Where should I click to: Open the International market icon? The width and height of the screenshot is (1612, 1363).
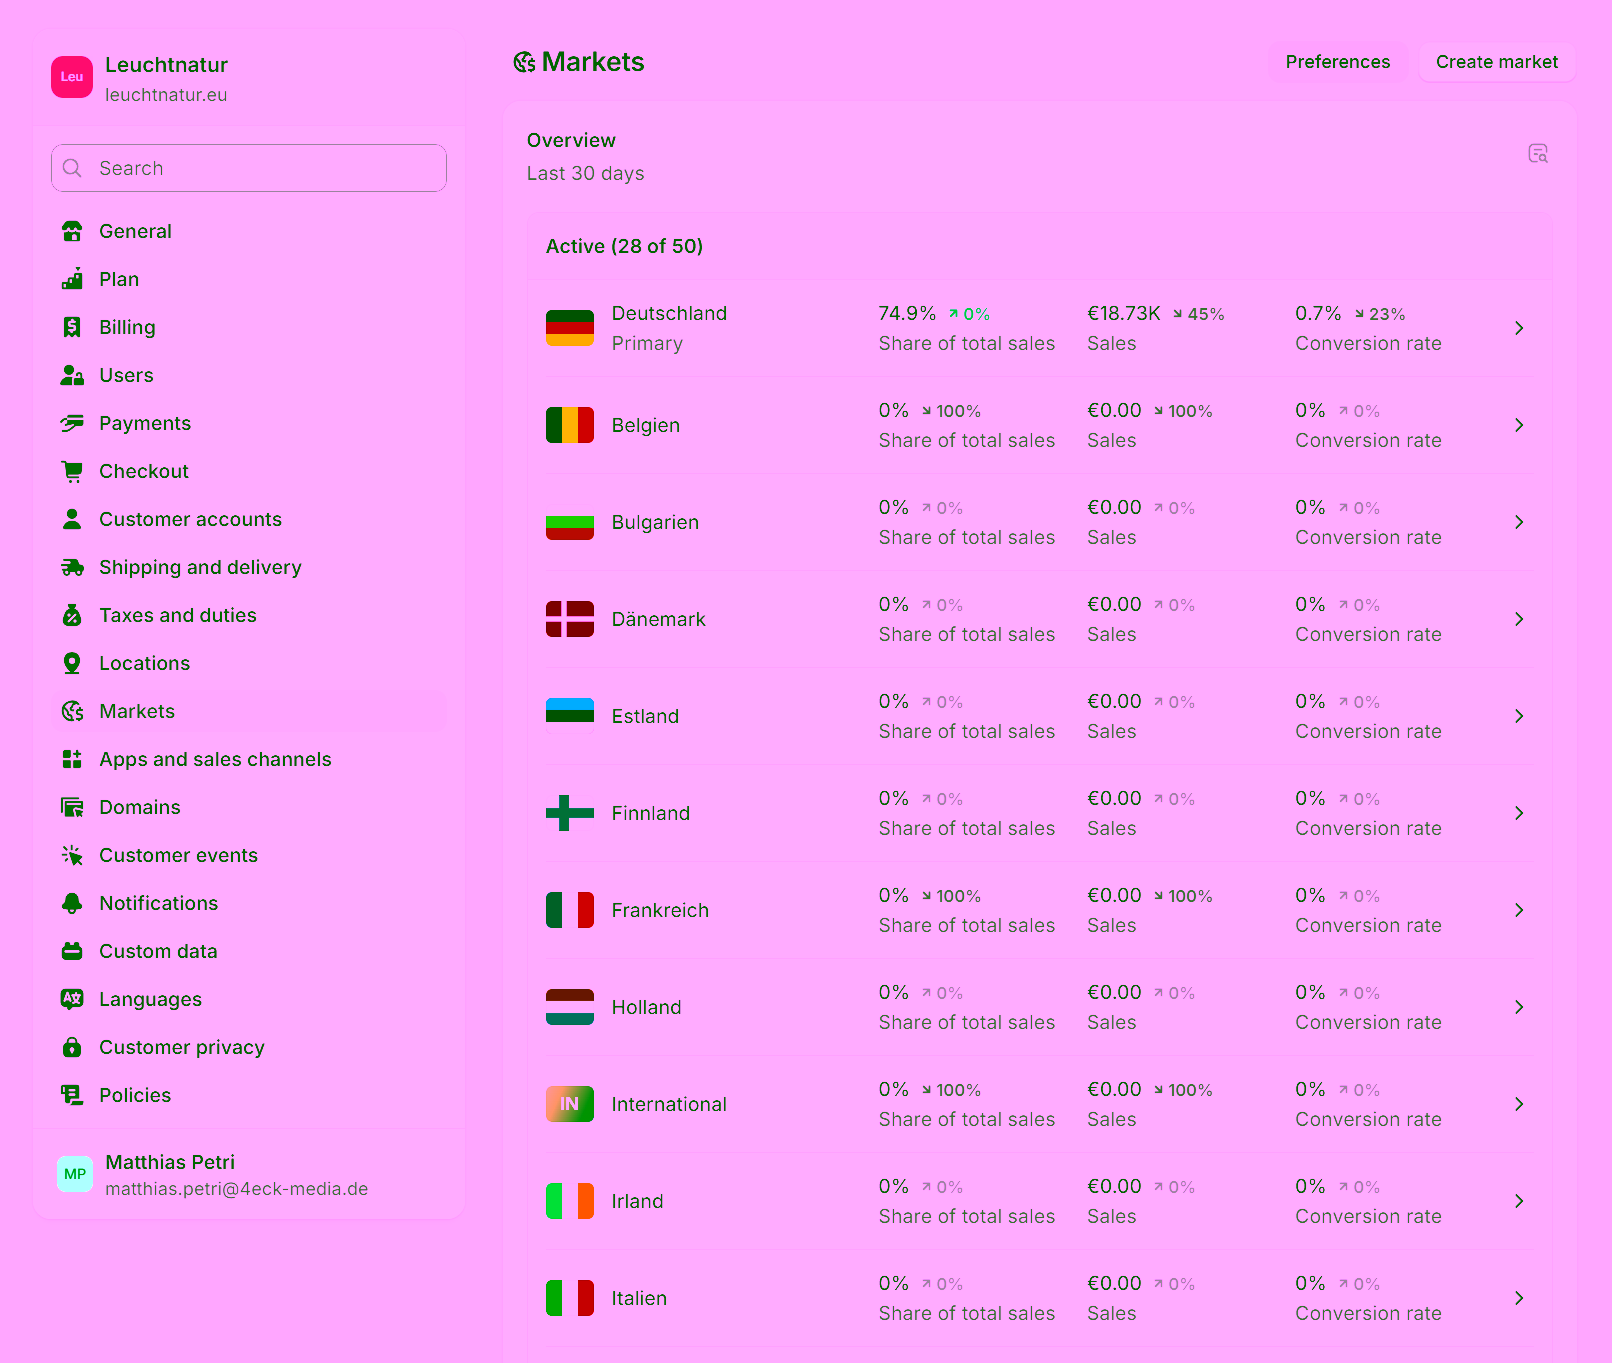click(x=570, y=1104)
